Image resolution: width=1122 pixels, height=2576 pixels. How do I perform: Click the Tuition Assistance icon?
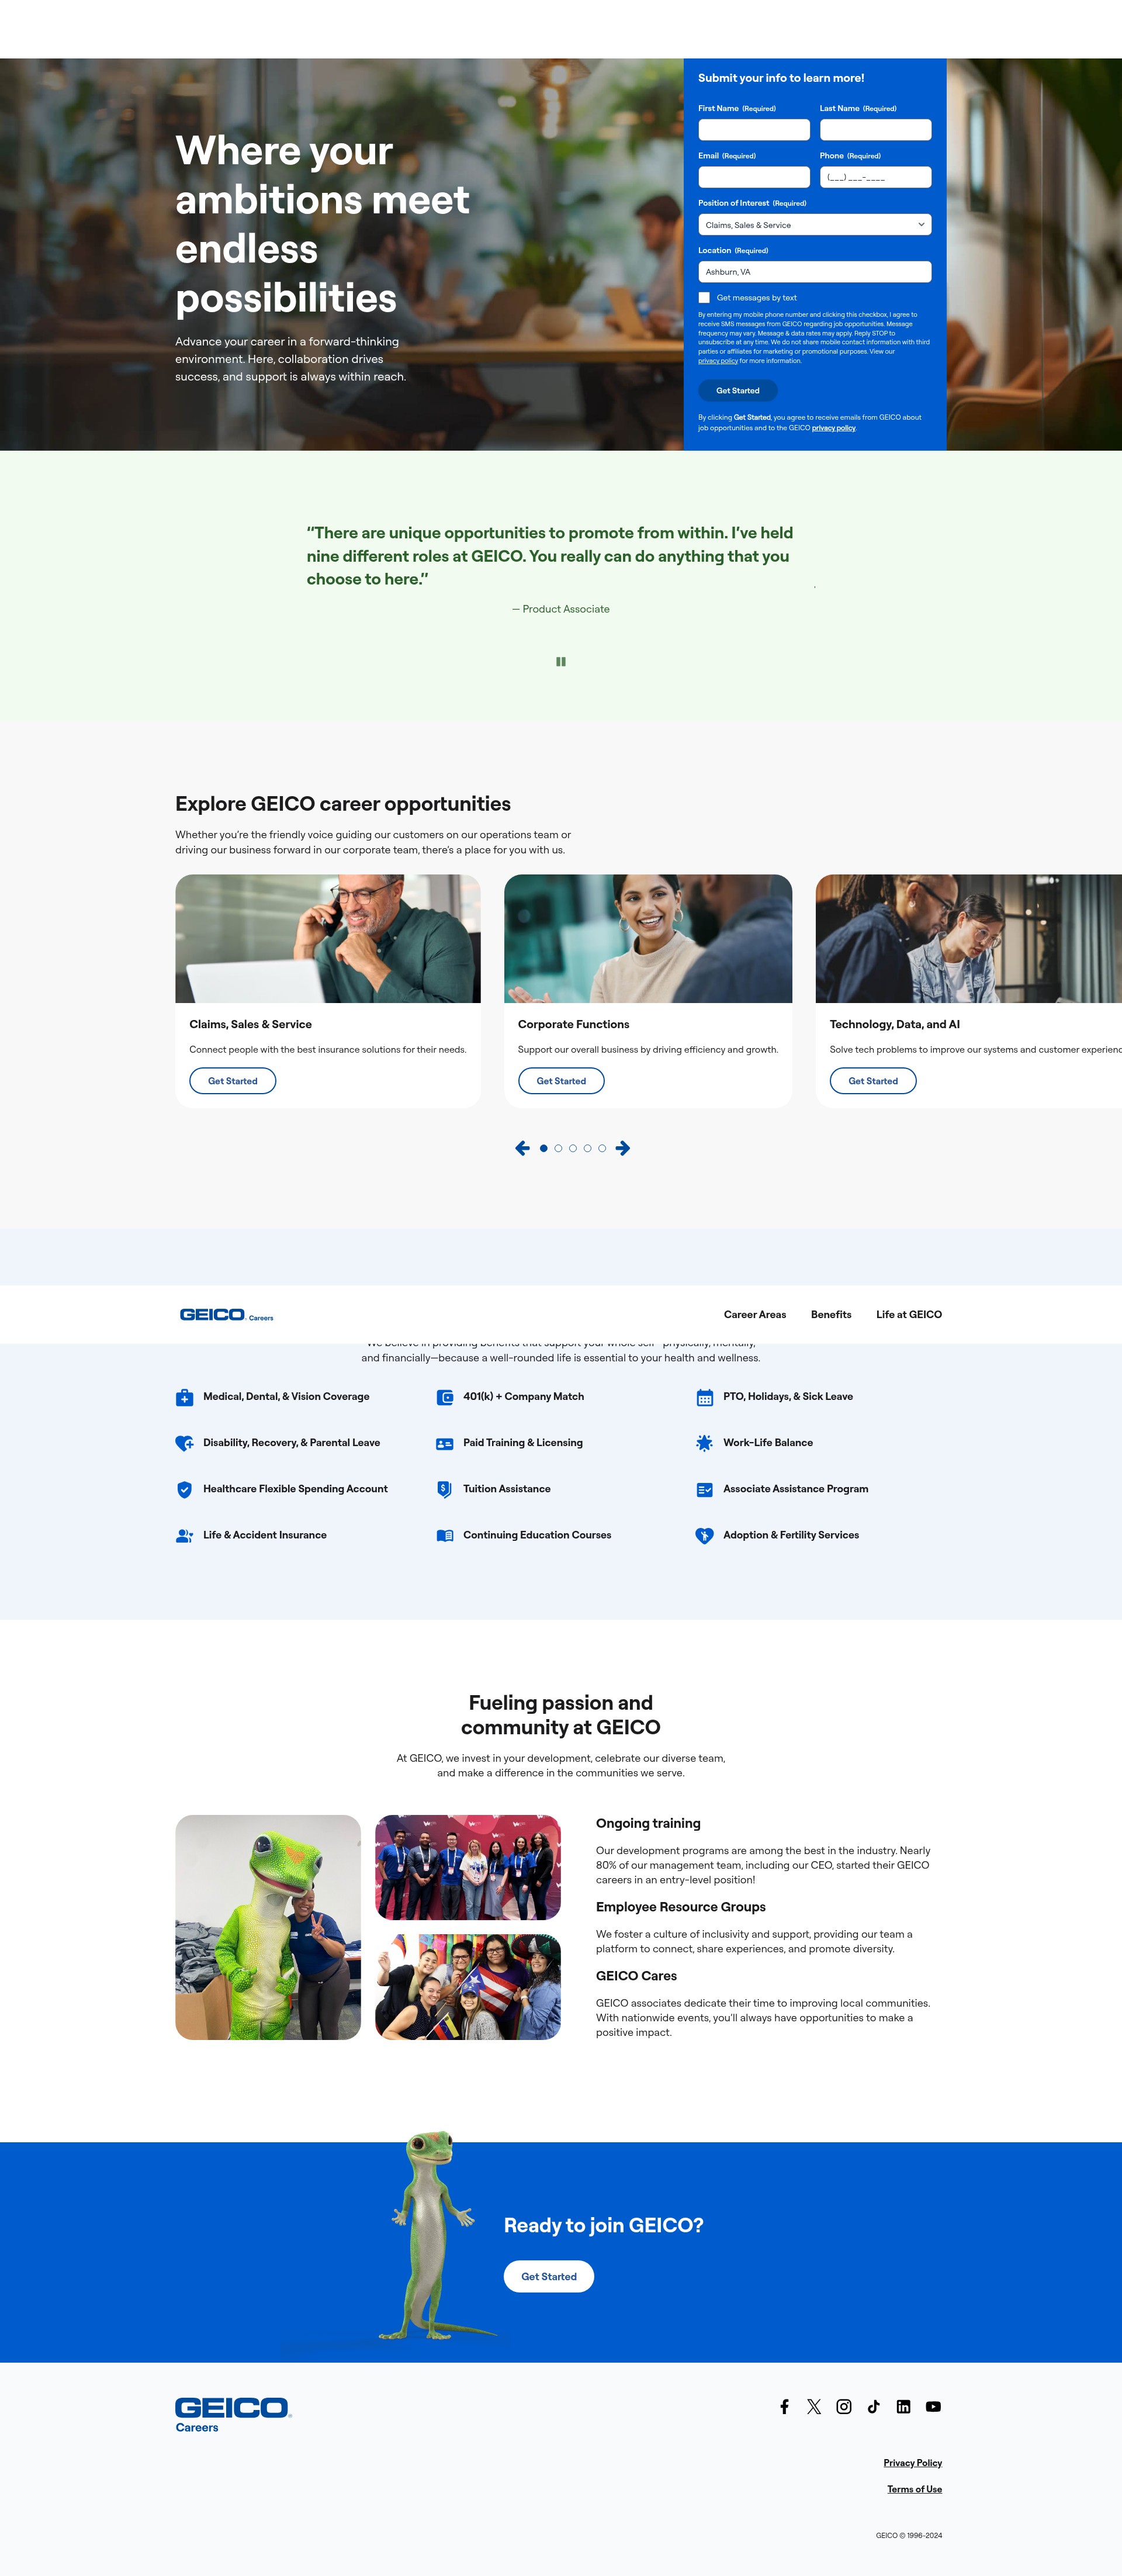(445, 1489)
